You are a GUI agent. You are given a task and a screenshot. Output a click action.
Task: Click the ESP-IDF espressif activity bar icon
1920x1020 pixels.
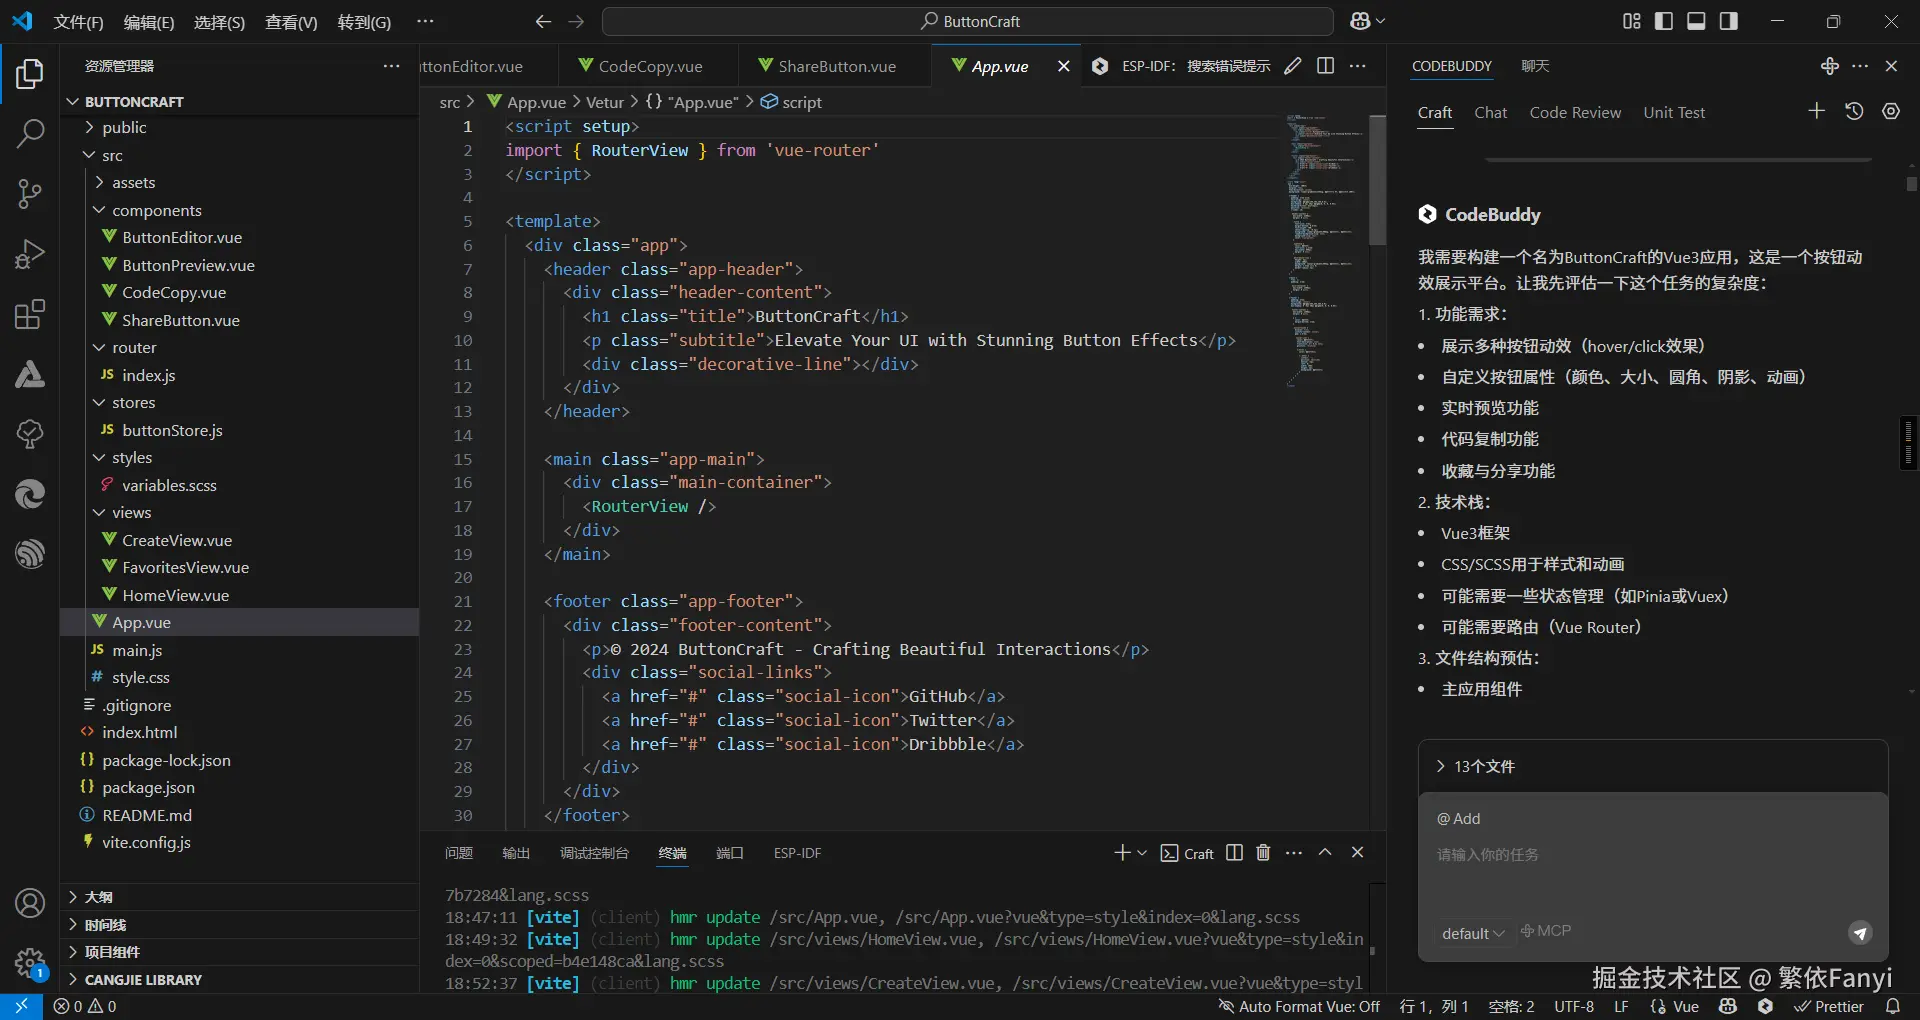[x=30, y=552]
